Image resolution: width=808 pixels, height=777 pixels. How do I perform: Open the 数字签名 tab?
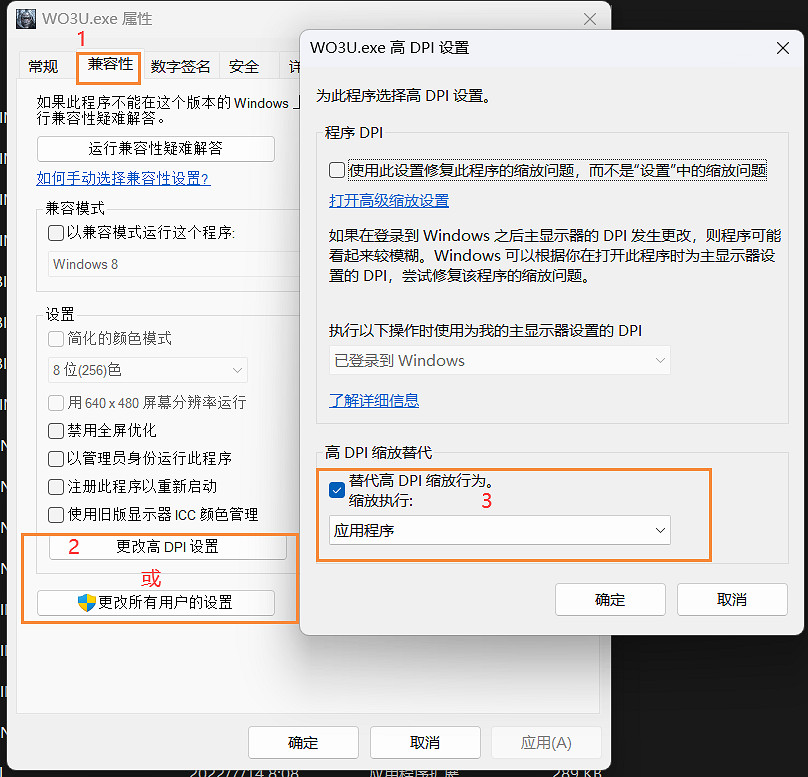click(x=180, y=66)
